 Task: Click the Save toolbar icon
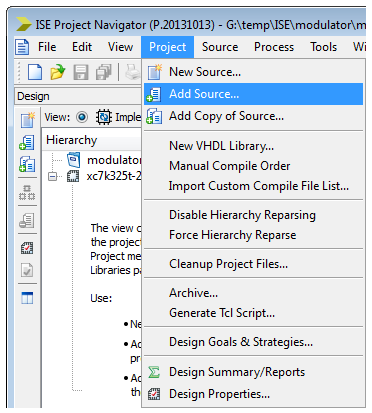click(x=81, y=72)
